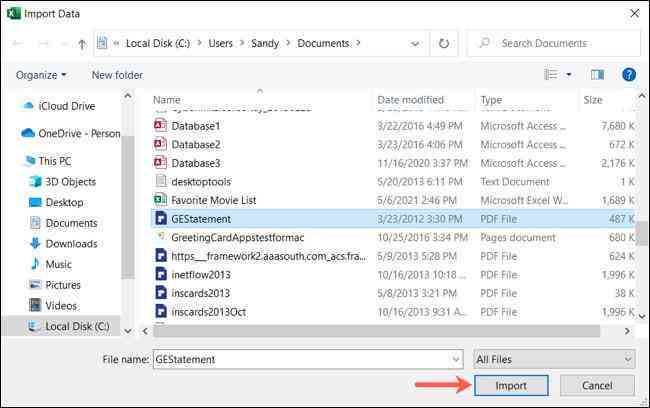
Task: Select the Database1 Access file icon
Action: [x=160, y=125]
